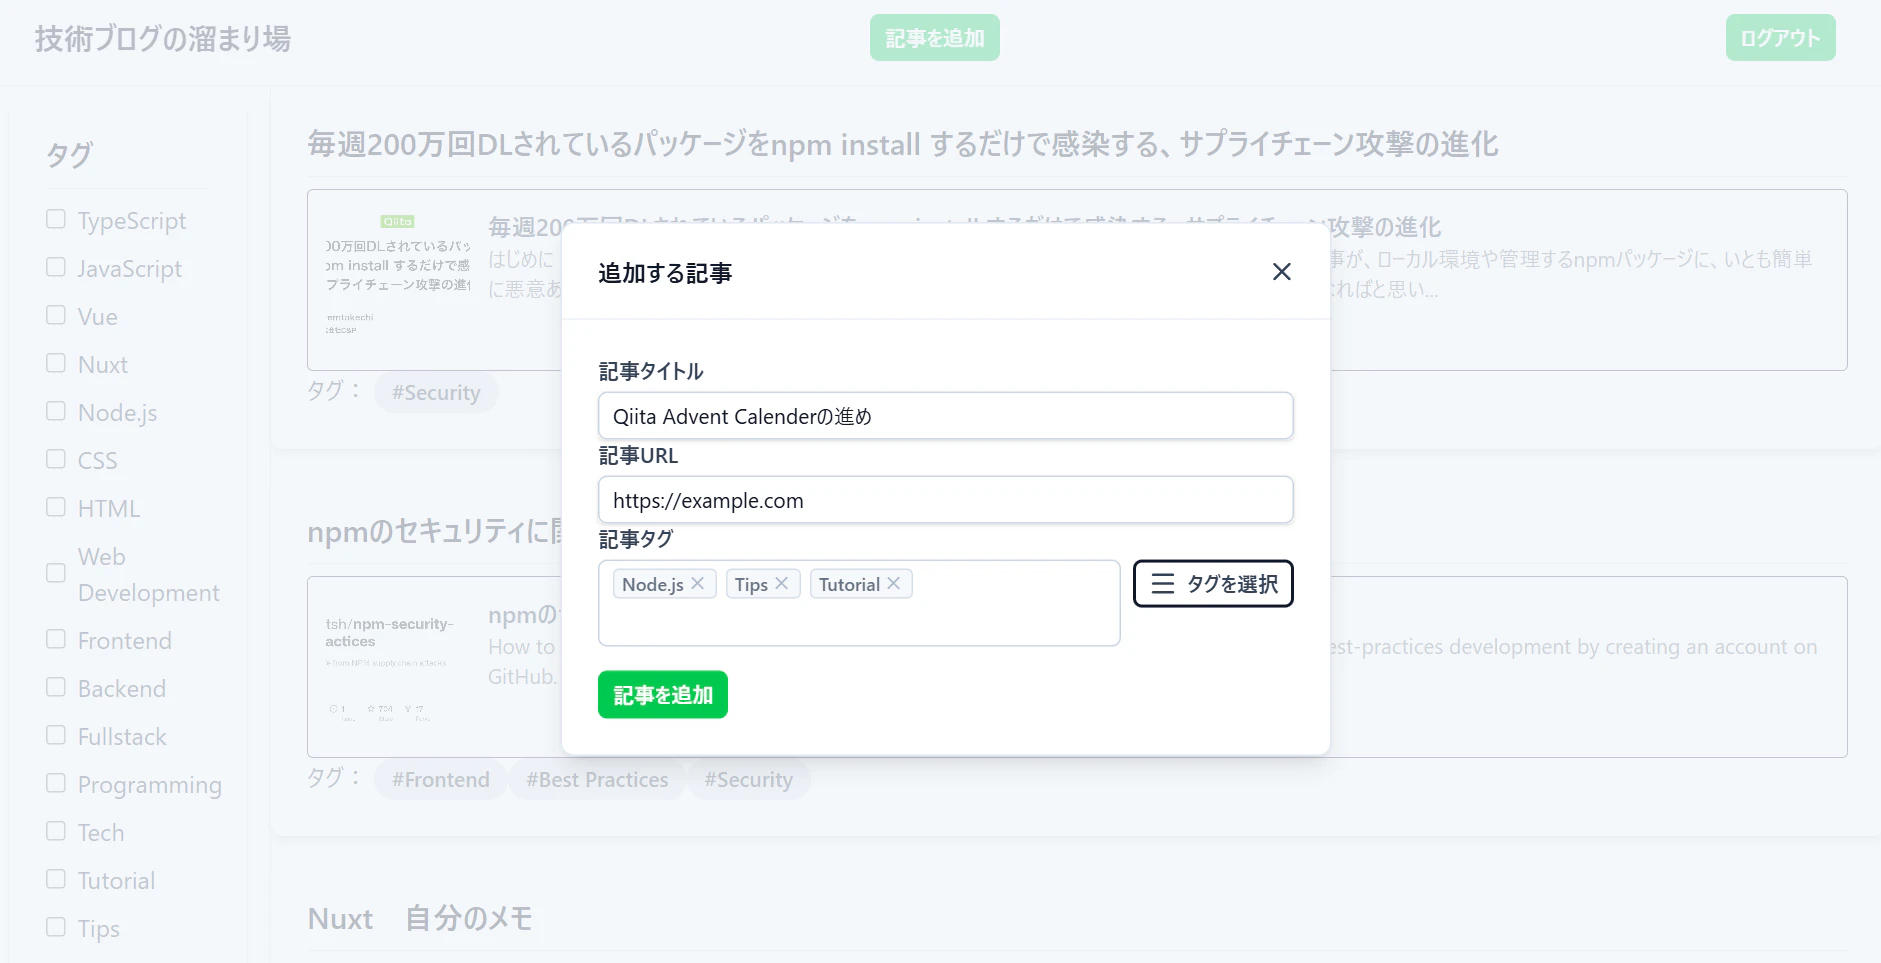Open the 毎週200万回DL article heading
Image resolution: width=1881 pixels, height=963 pixels.
coord(902,144)
